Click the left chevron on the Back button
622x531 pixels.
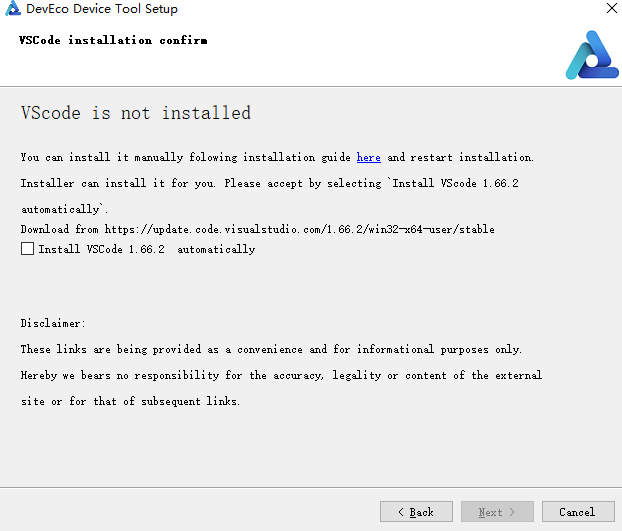(401, 512)
